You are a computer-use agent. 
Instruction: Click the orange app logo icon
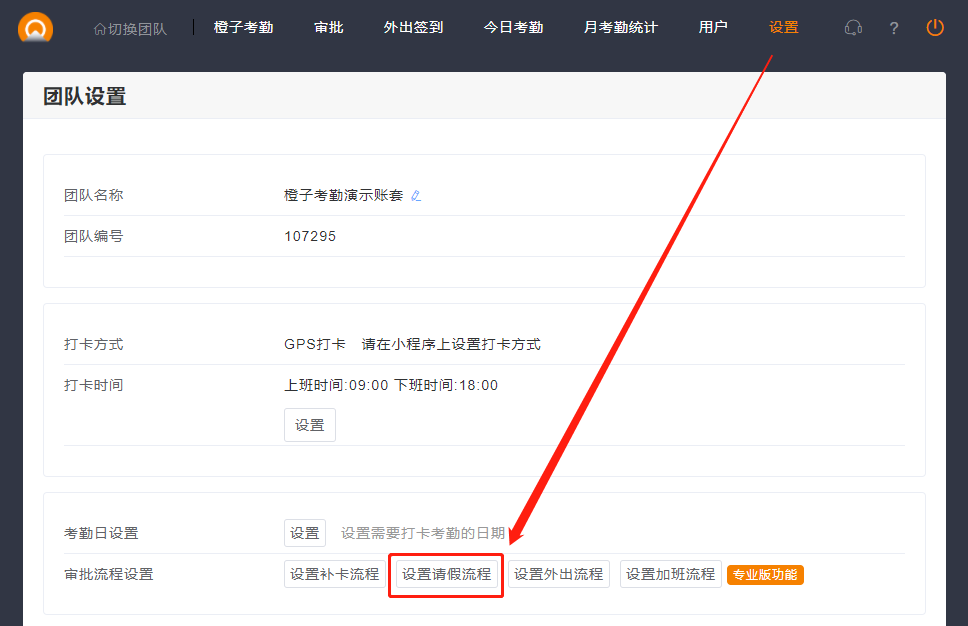click(x=36, y=28)
